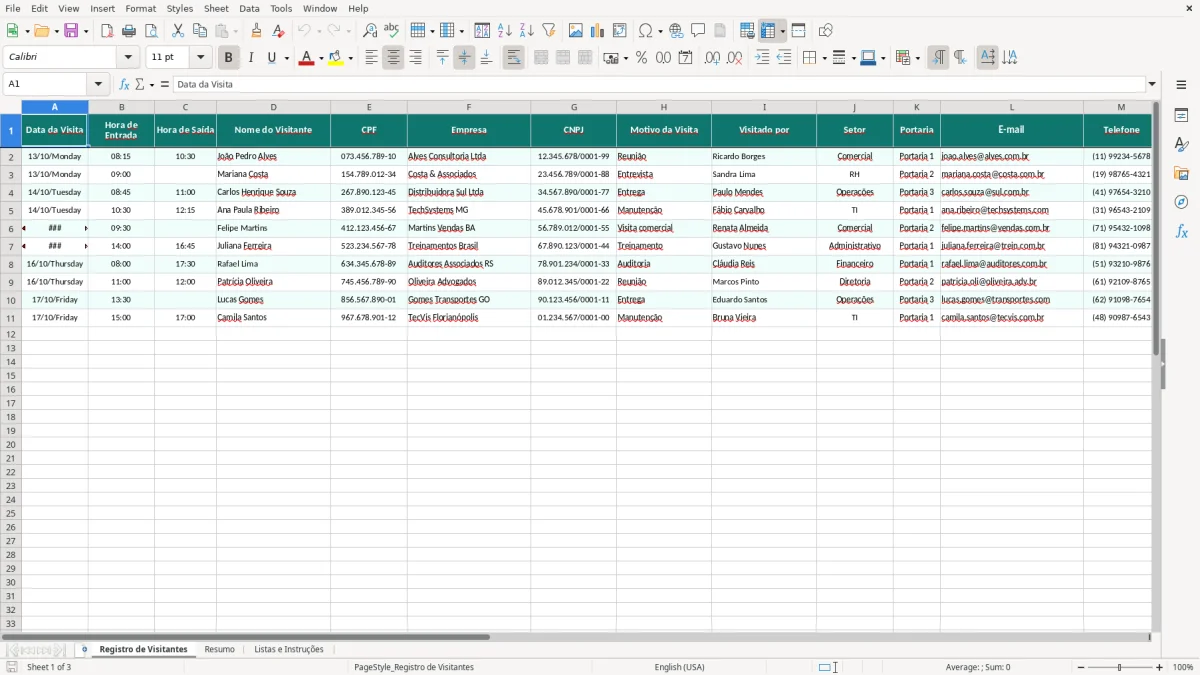
Task: Delete a decimal place
Action: [734, 58]
